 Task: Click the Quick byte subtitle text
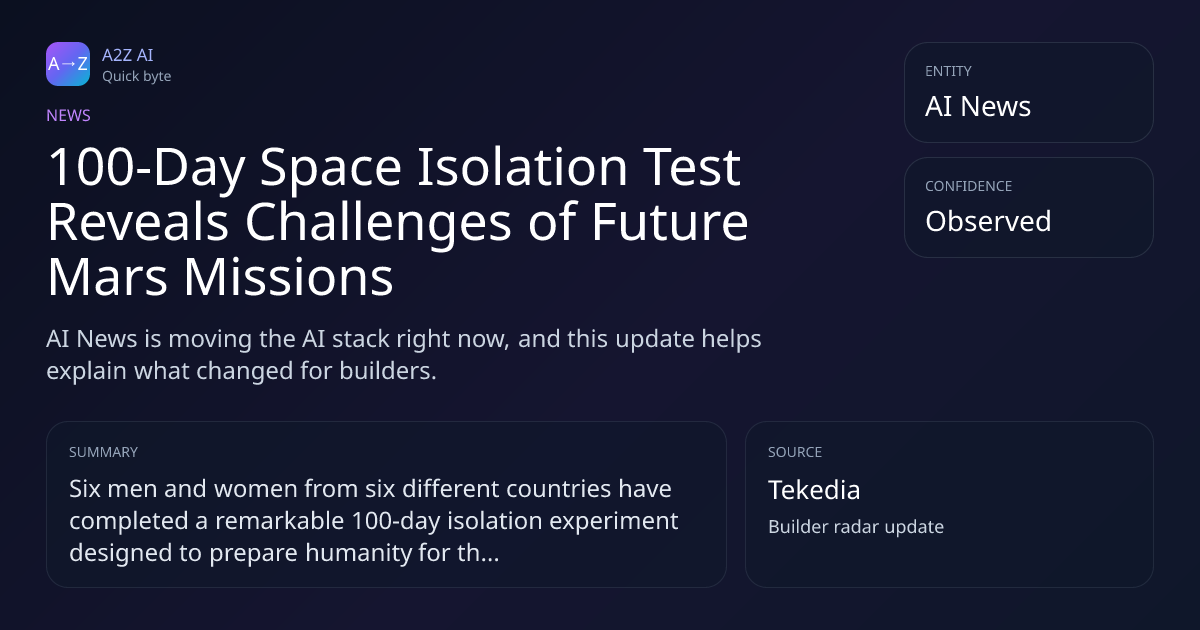[136, 76]
